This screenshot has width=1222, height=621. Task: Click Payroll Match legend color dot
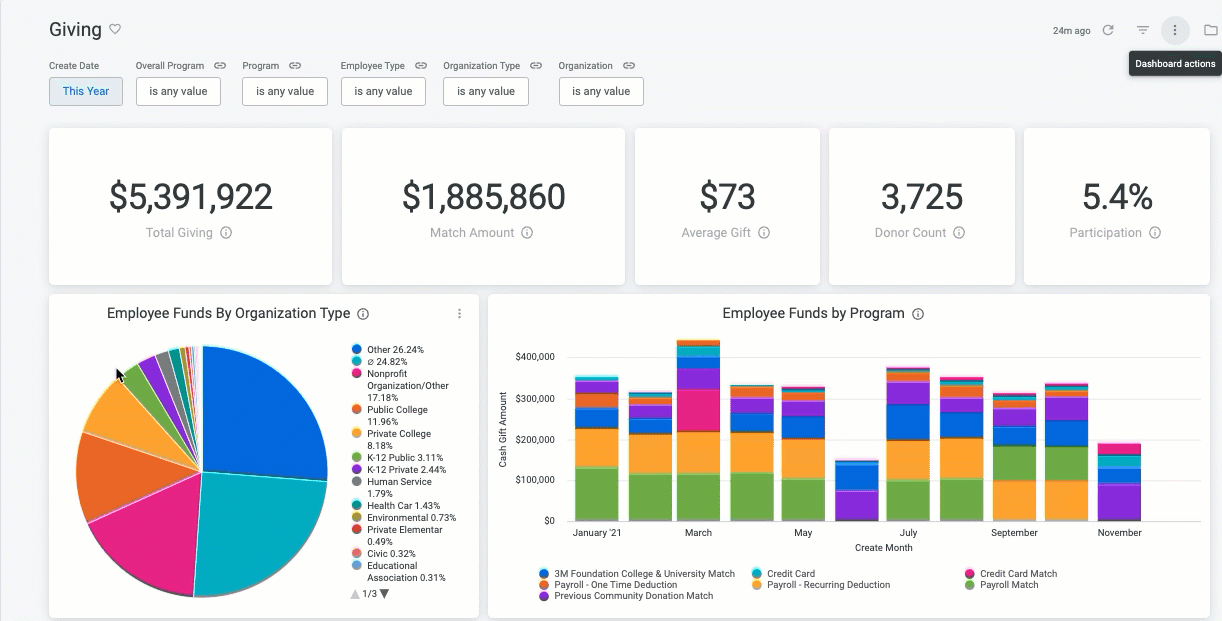tap(970, 585)
